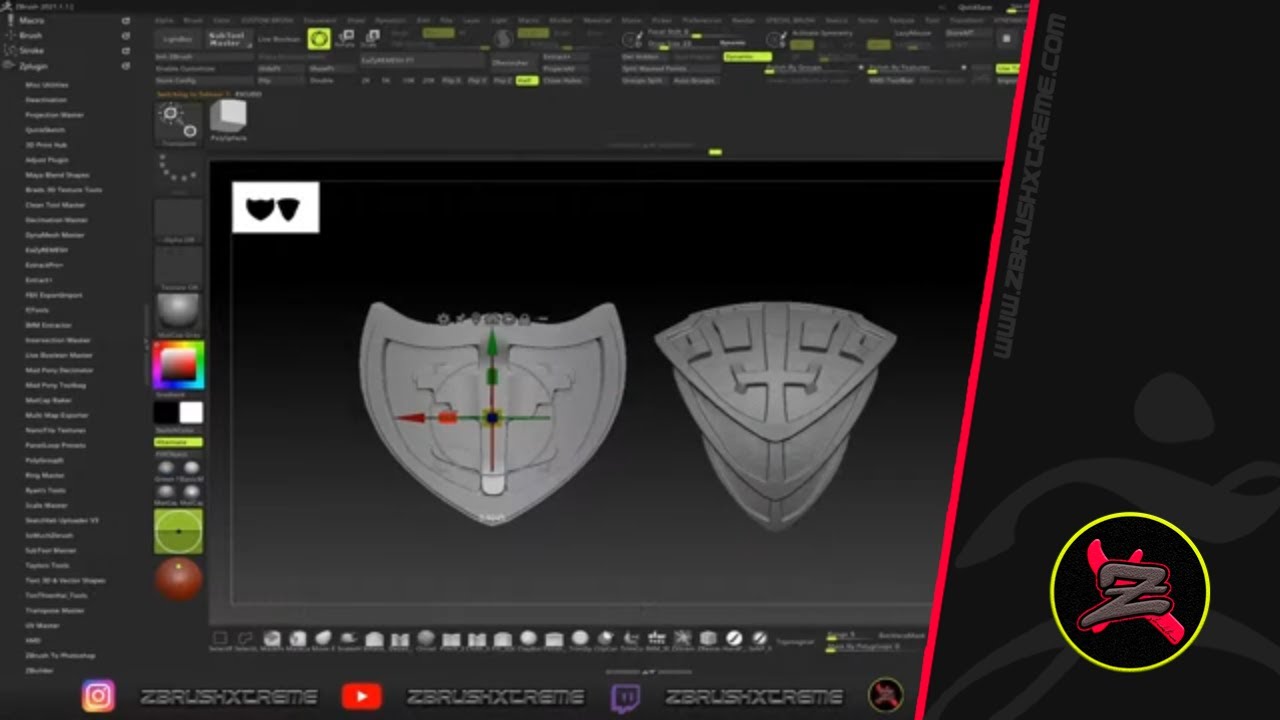This screenshot has height=720, width=1280.
Task: Expand UV Master in Zplugin
Action: click(41, 625)
